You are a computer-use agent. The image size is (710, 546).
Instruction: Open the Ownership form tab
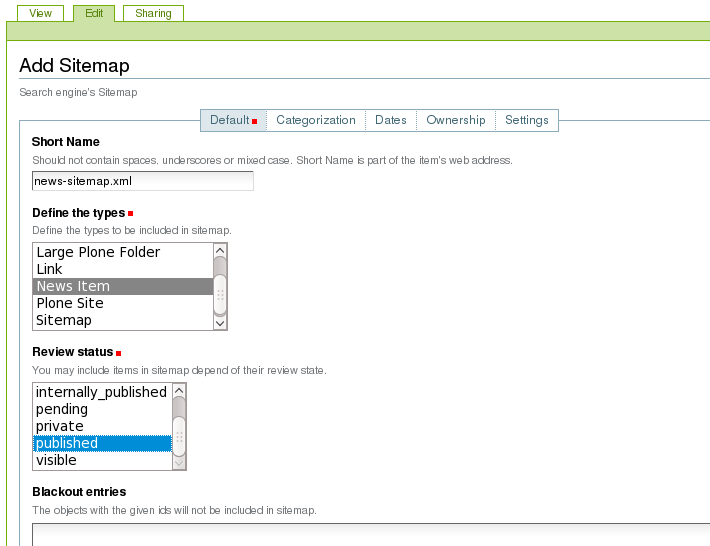point(455,120)
